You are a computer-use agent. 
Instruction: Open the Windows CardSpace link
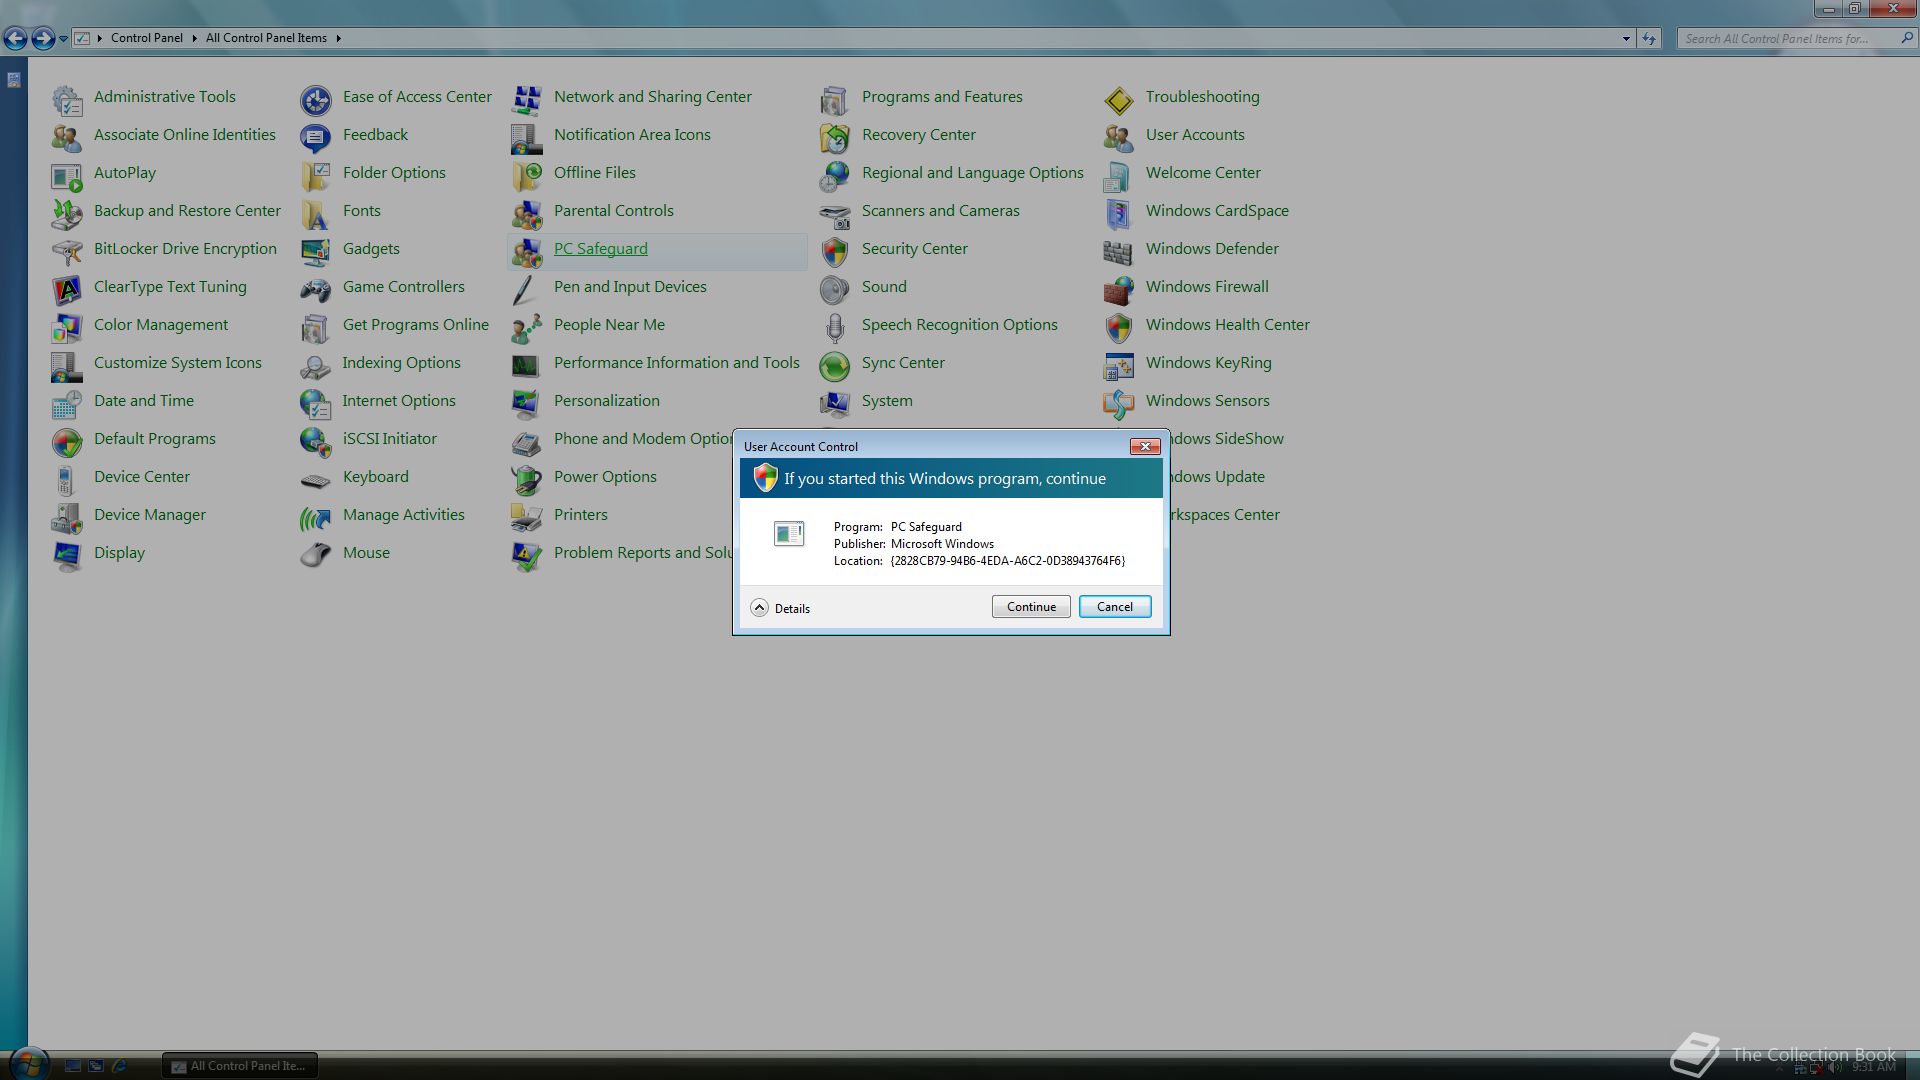[x=1217, y=211]
